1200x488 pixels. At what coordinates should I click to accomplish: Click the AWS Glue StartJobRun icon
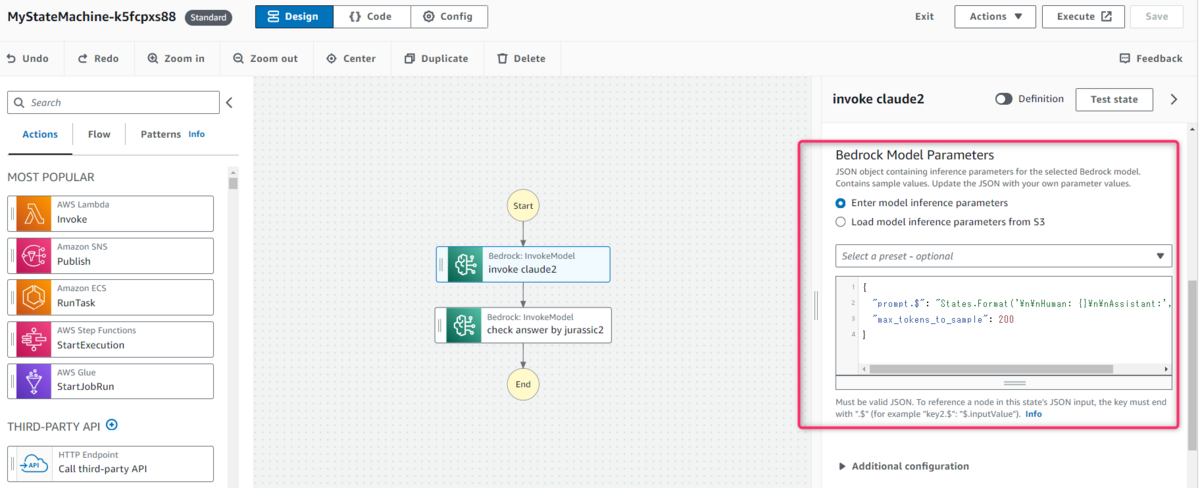click(33, 381)
